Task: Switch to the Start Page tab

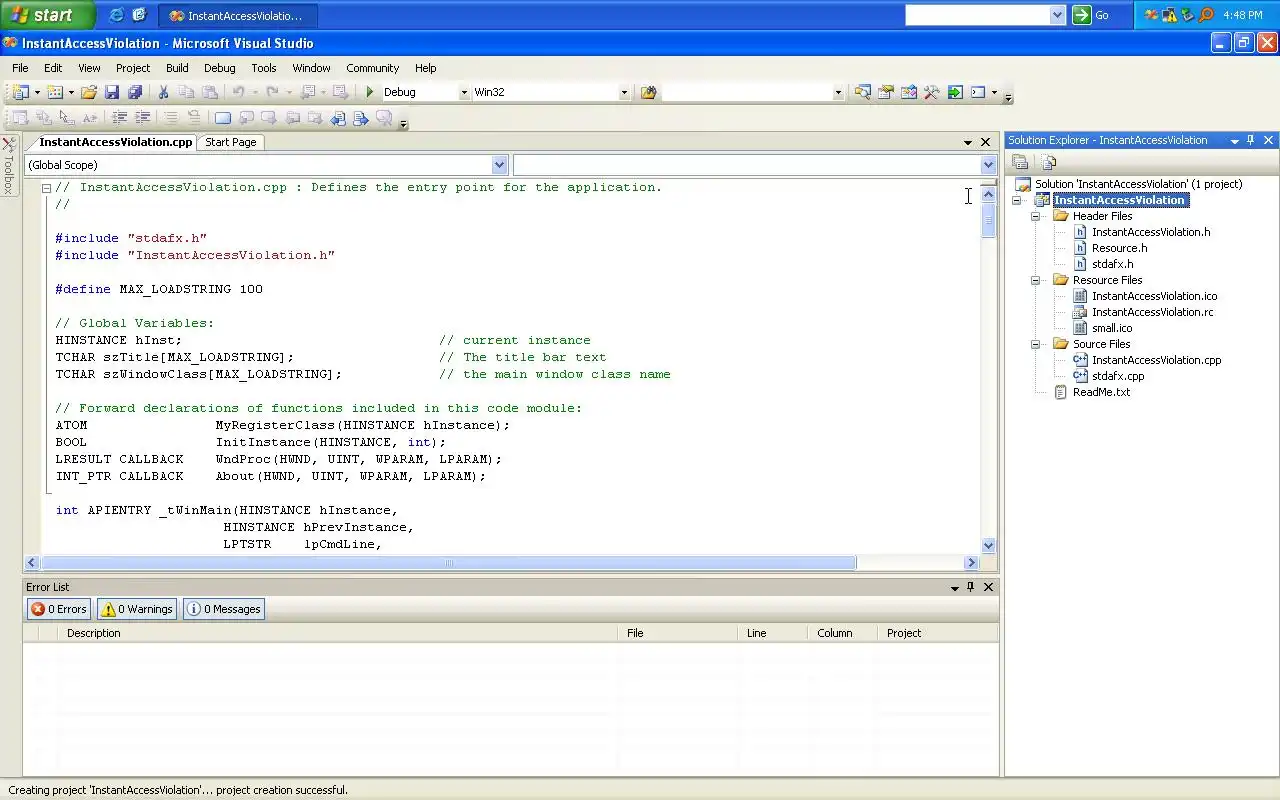Action: (231, 142)
